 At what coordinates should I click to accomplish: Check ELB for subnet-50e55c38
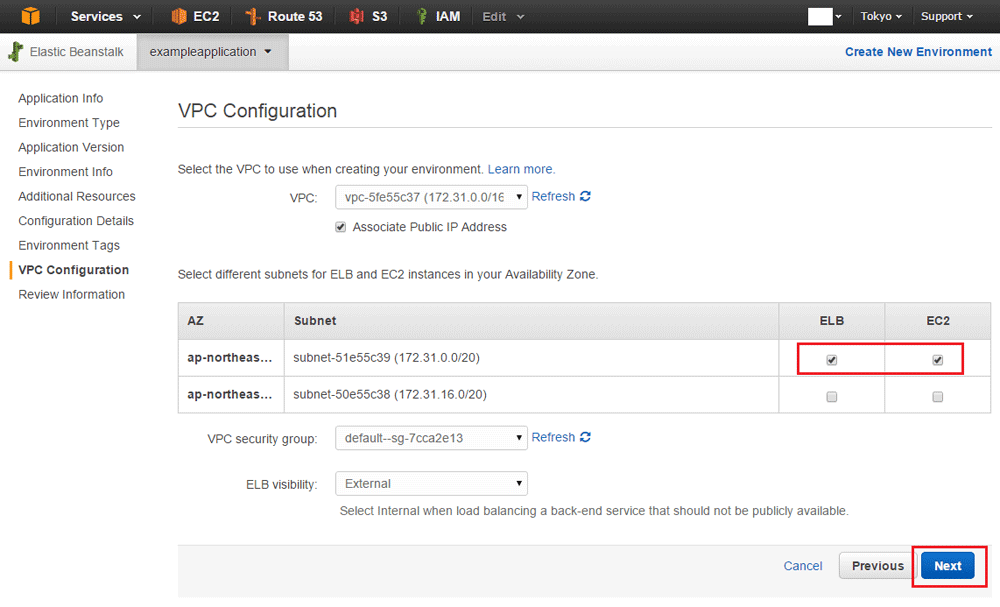(832, 397)
